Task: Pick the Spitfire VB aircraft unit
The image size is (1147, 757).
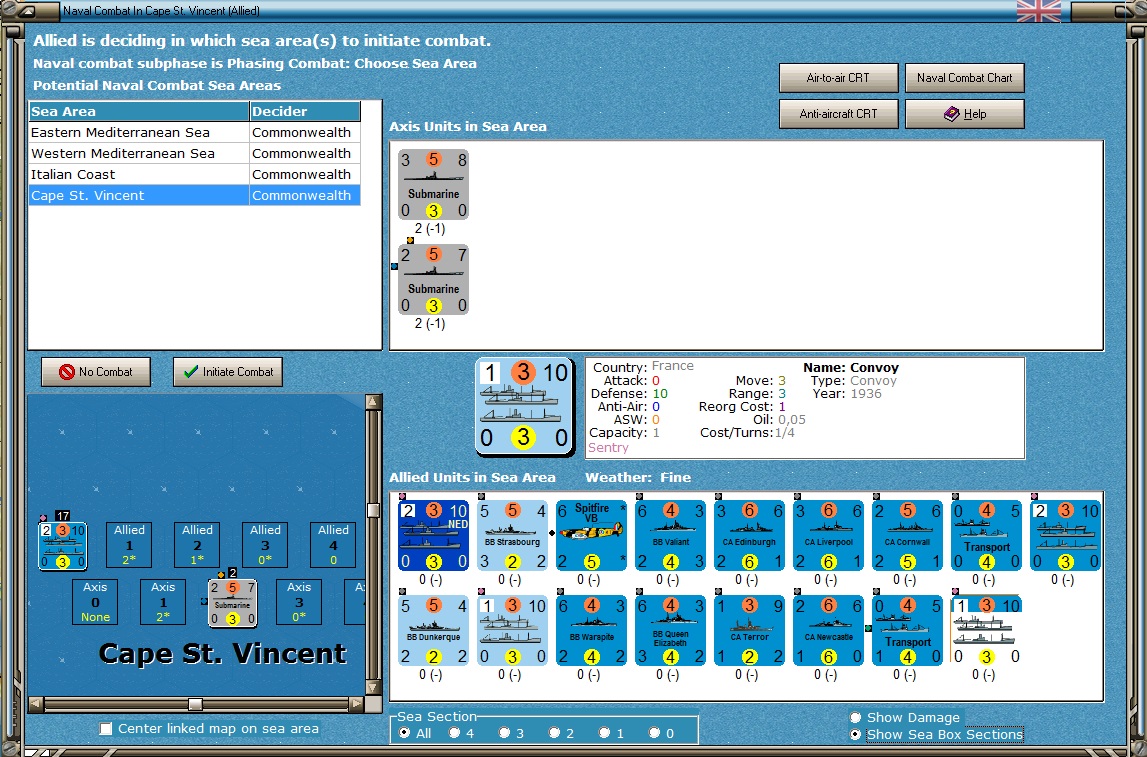Action: coord(591,535)
